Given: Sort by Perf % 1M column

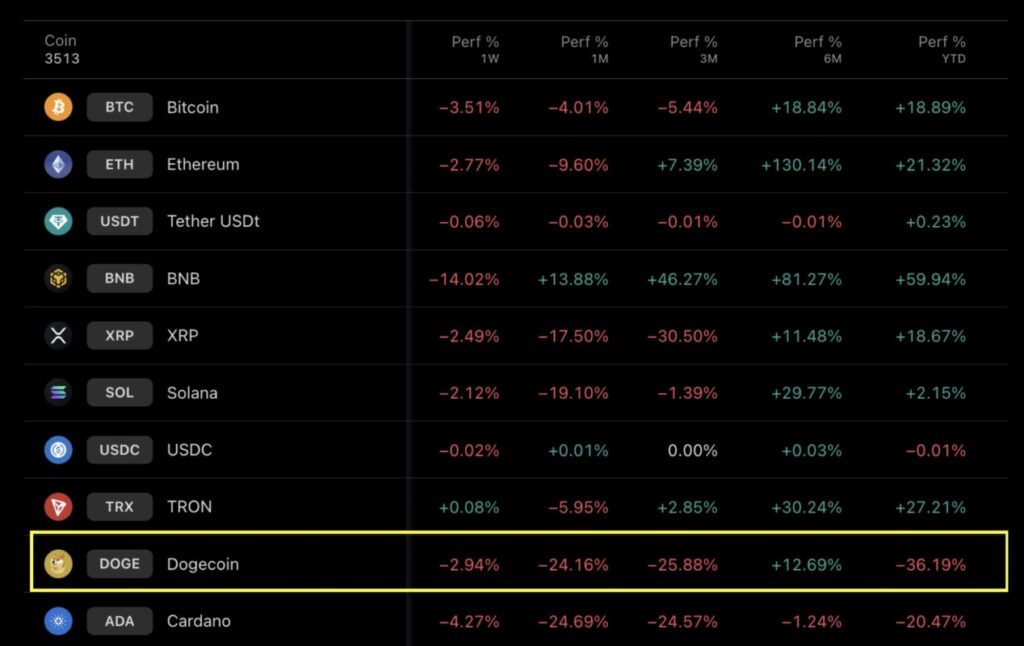Looking at the screenshot, I should (x=584, y=49).
